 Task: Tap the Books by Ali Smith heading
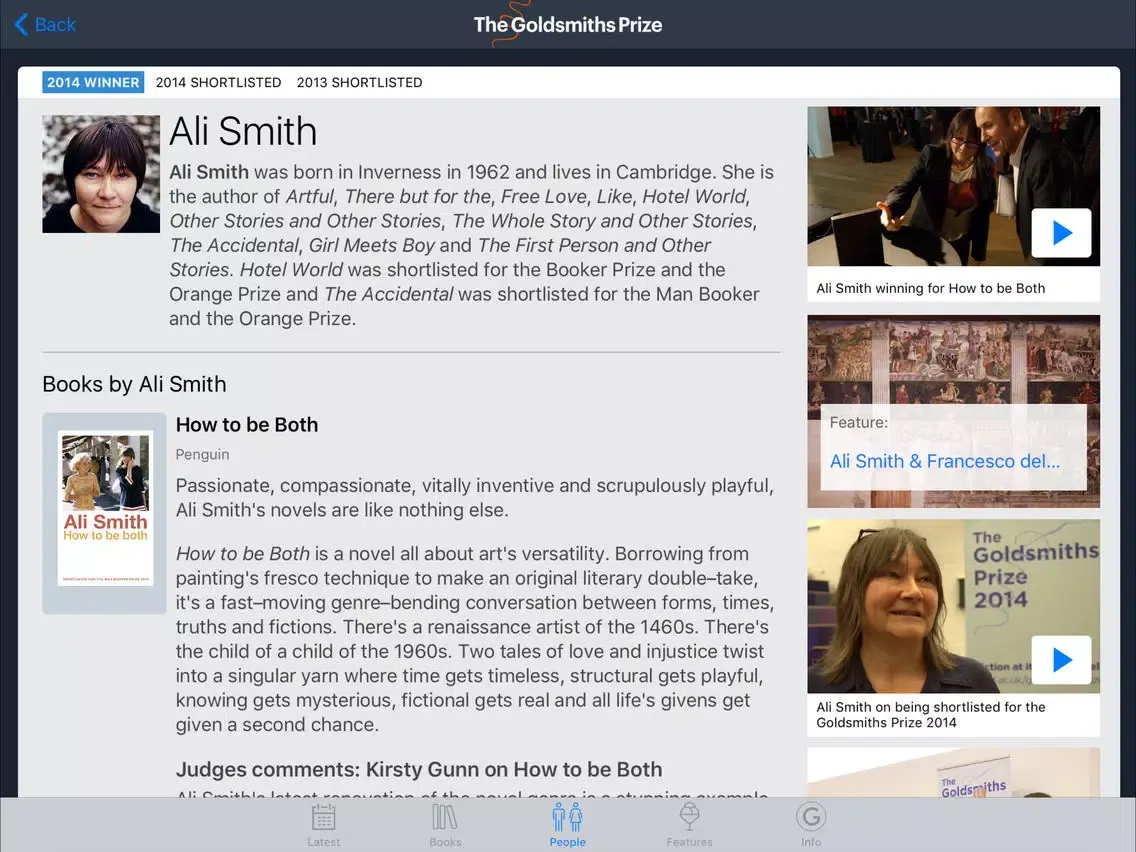(134, 384)
